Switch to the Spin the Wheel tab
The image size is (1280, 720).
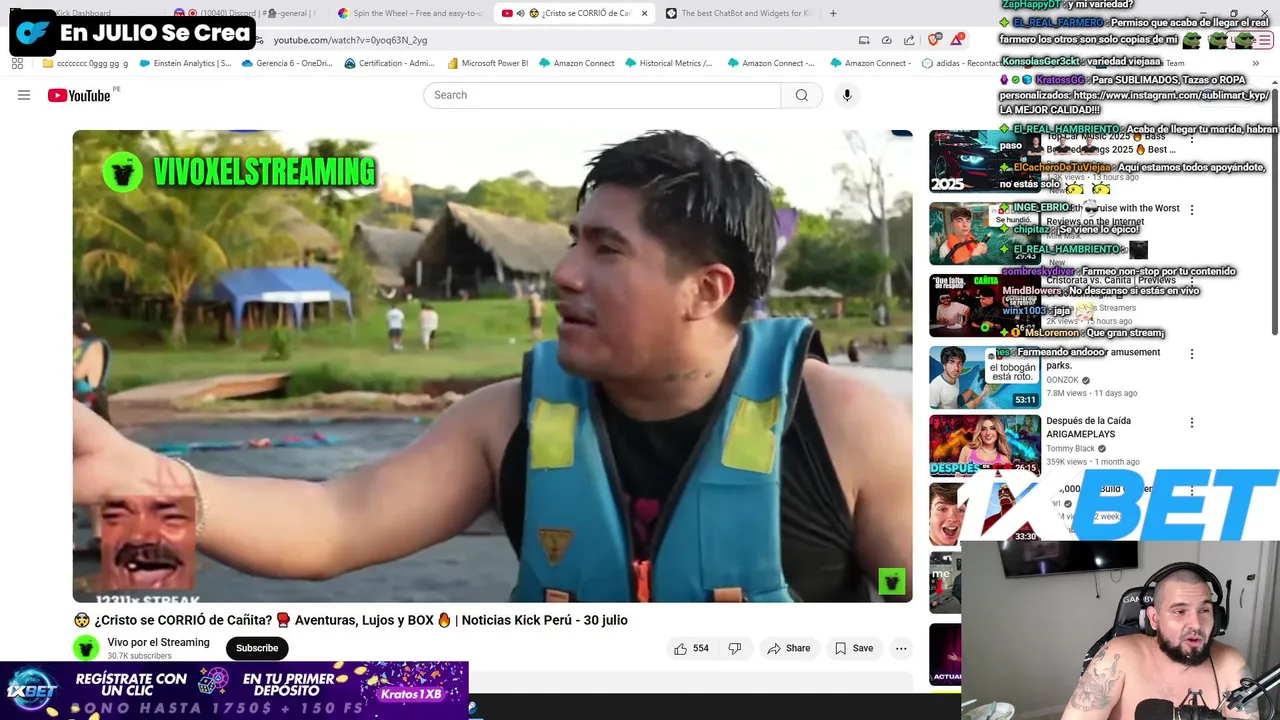click(410, 13)
